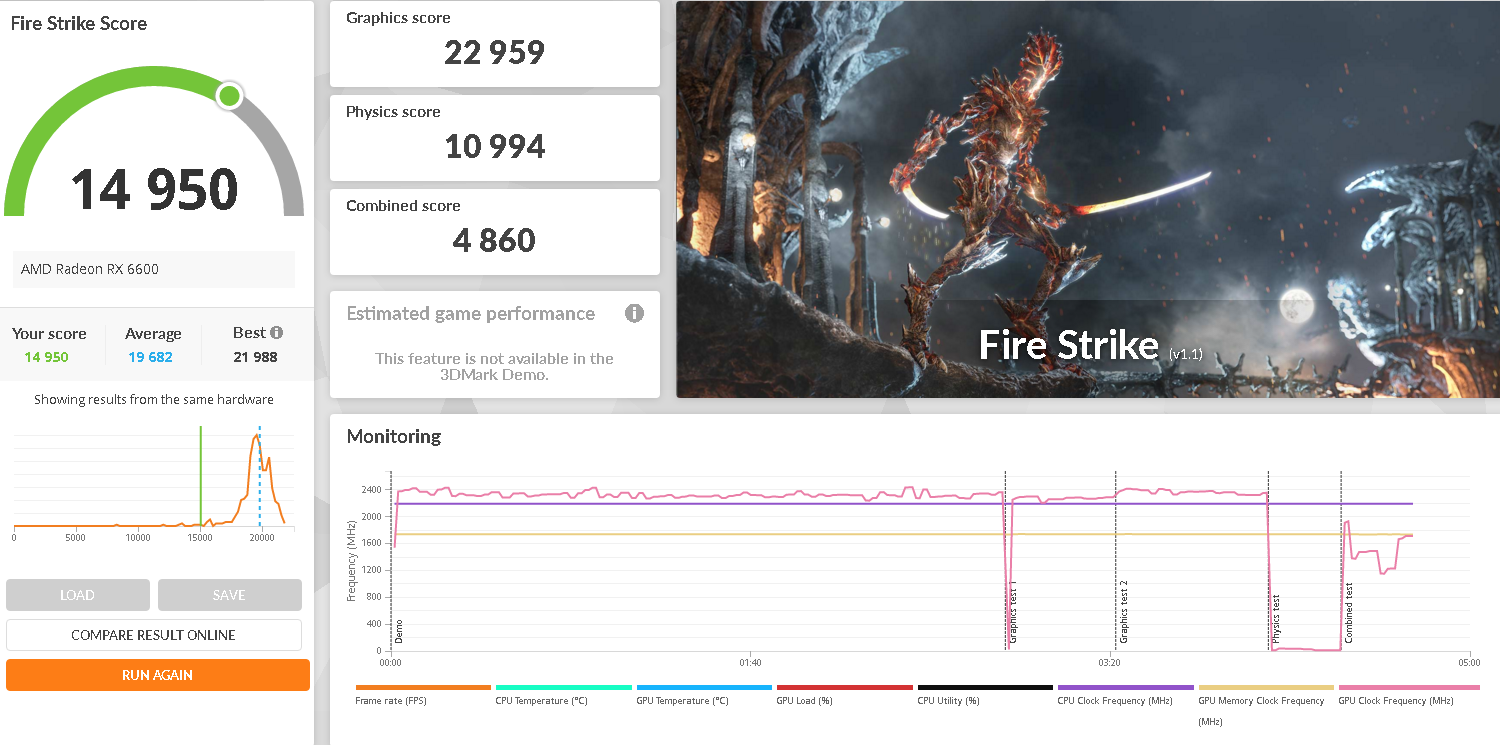The image size is (1500, 745).
Task: Click the LOAD button
Action: point(78,595)
